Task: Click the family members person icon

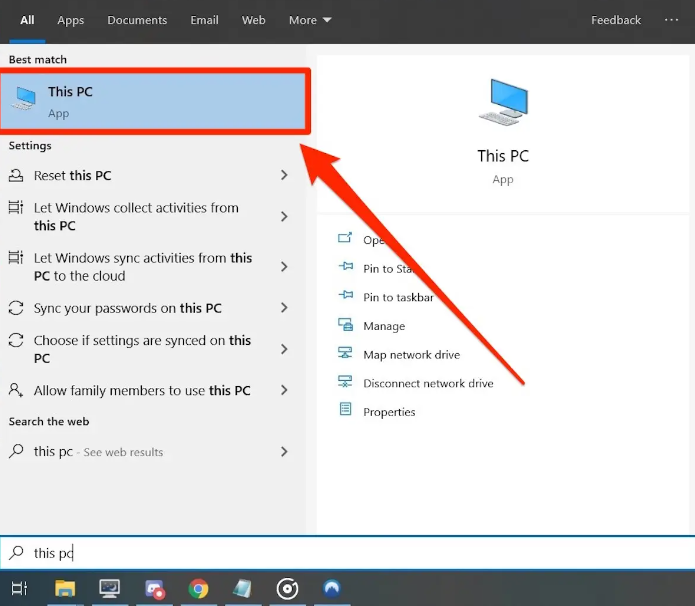Action: (x=16, y=390)
